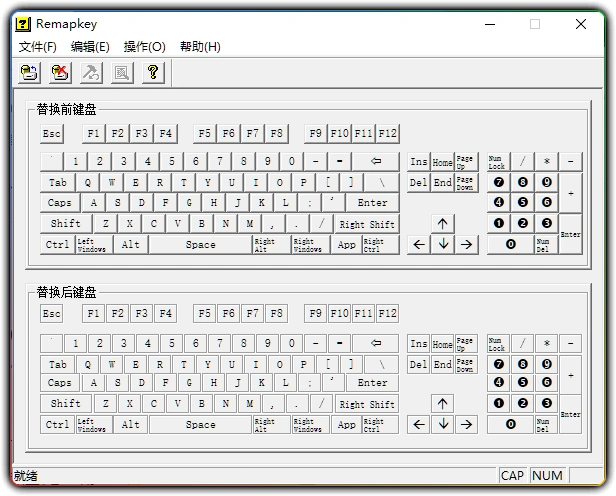
Task: Click numpad 0 key on 替换前键盘
Action: pyautogui.click(x=510, y=245)
